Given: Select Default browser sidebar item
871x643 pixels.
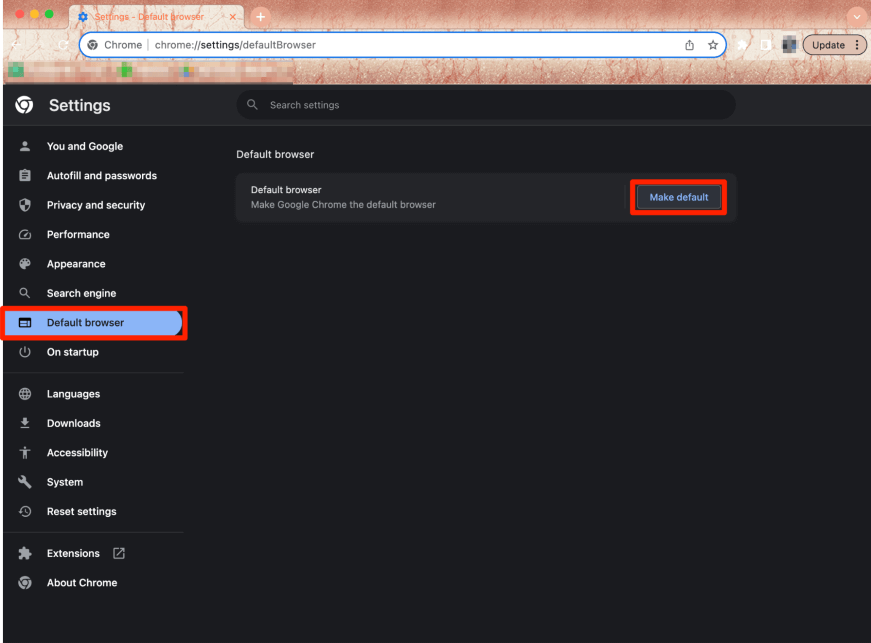Looking at the screenshot, I should [93, 323].
